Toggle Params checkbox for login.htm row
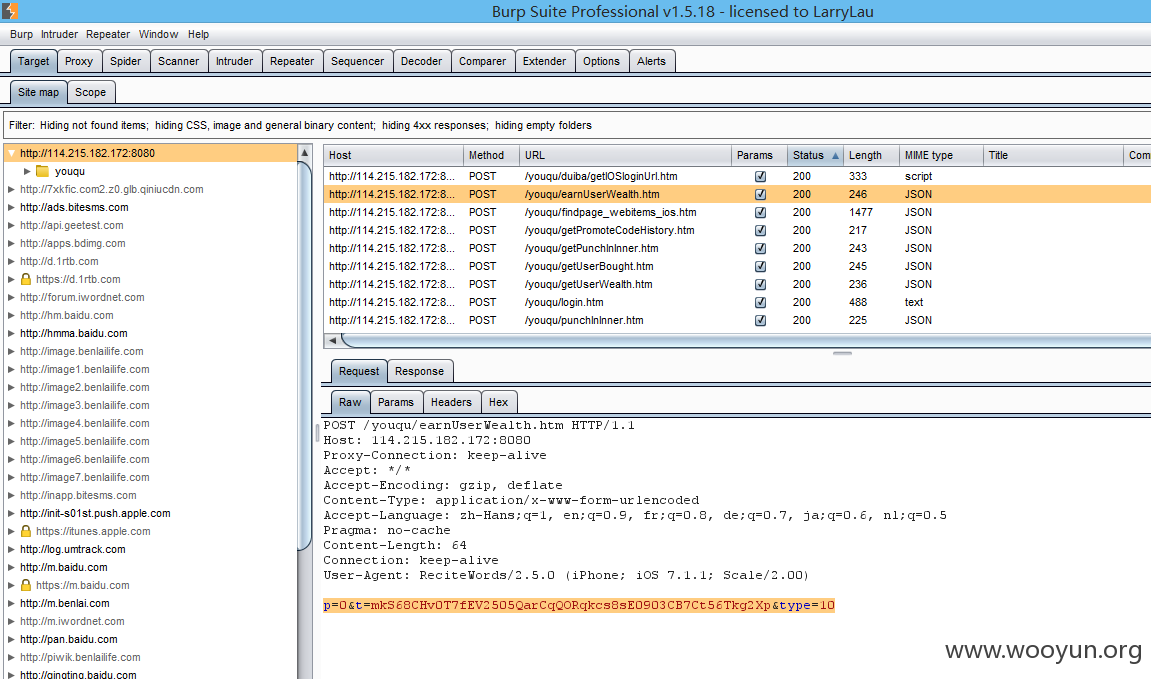 click(760, 302)
